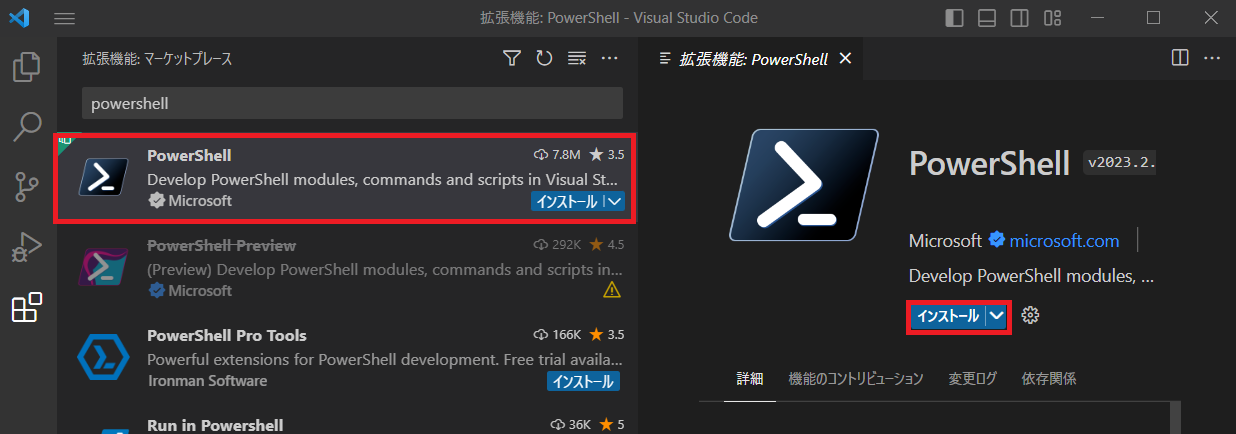
Task: Open install dropdown arrow in details page
Action: point(996,316)
